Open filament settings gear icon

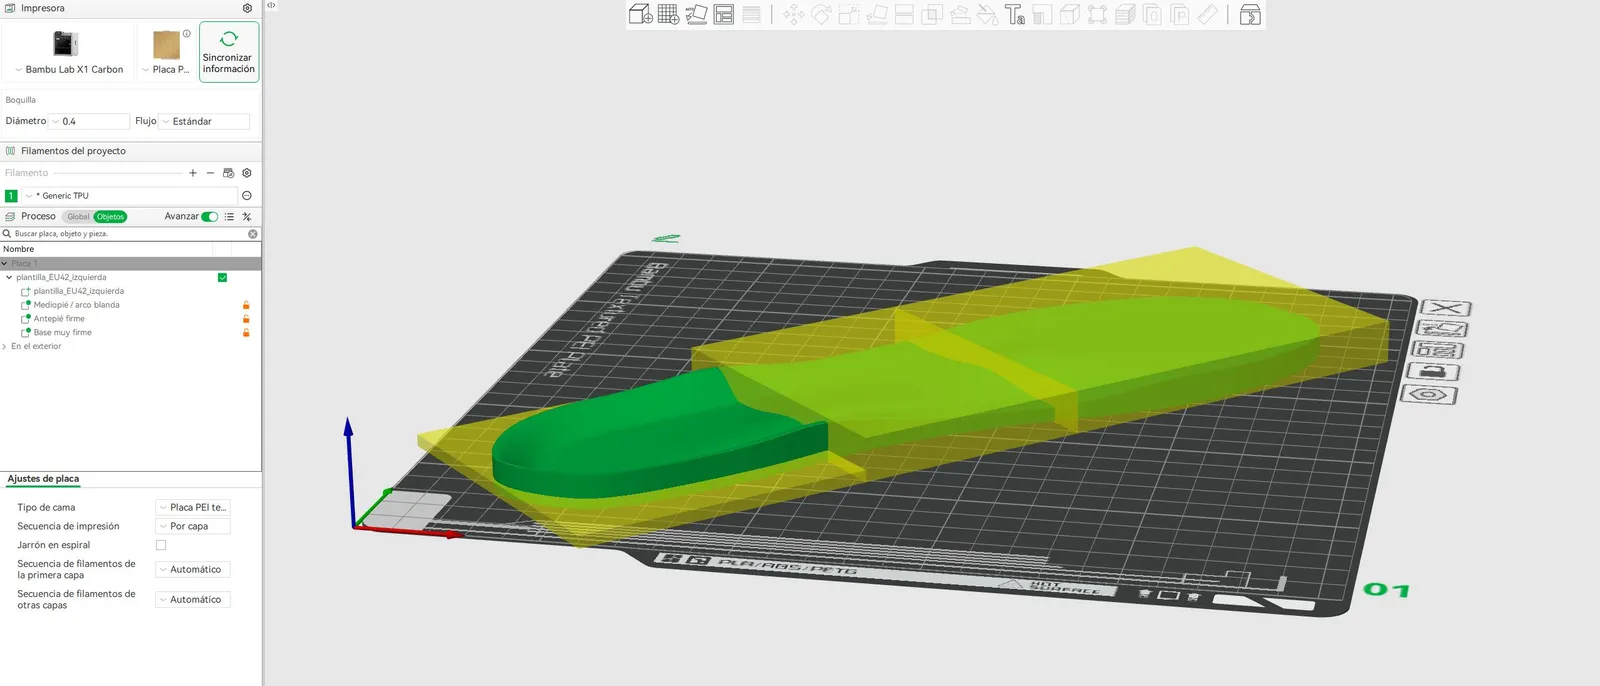pyautogui.click(x=247, y=173)
